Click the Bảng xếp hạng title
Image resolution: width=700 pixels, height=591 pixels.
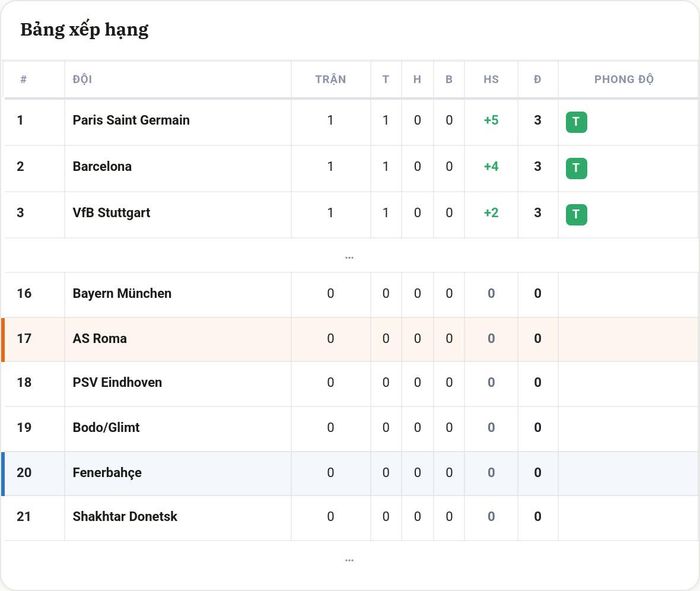pos(84,30)
